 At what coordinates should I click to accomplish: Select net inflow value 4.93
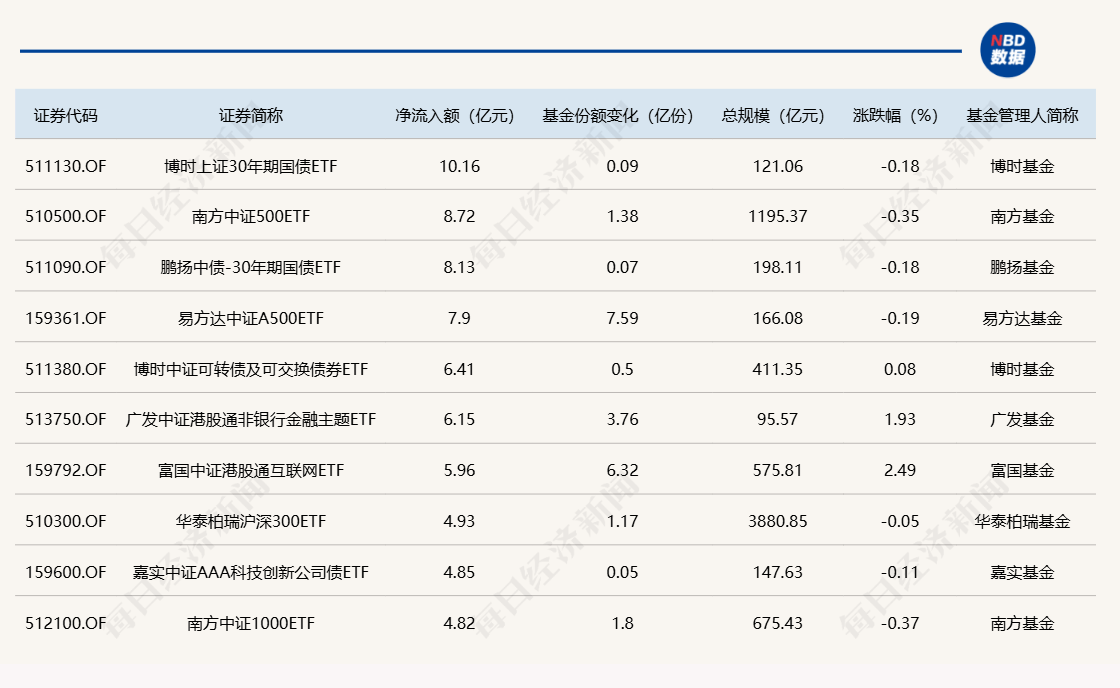point(459,522)
